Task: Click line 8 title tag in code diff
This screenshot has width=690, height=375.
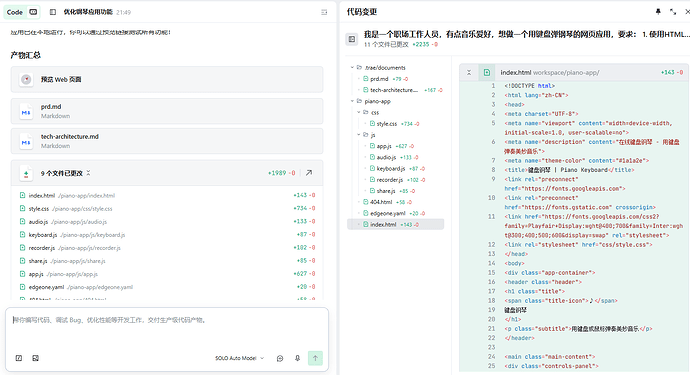Action: pos(569,170)
